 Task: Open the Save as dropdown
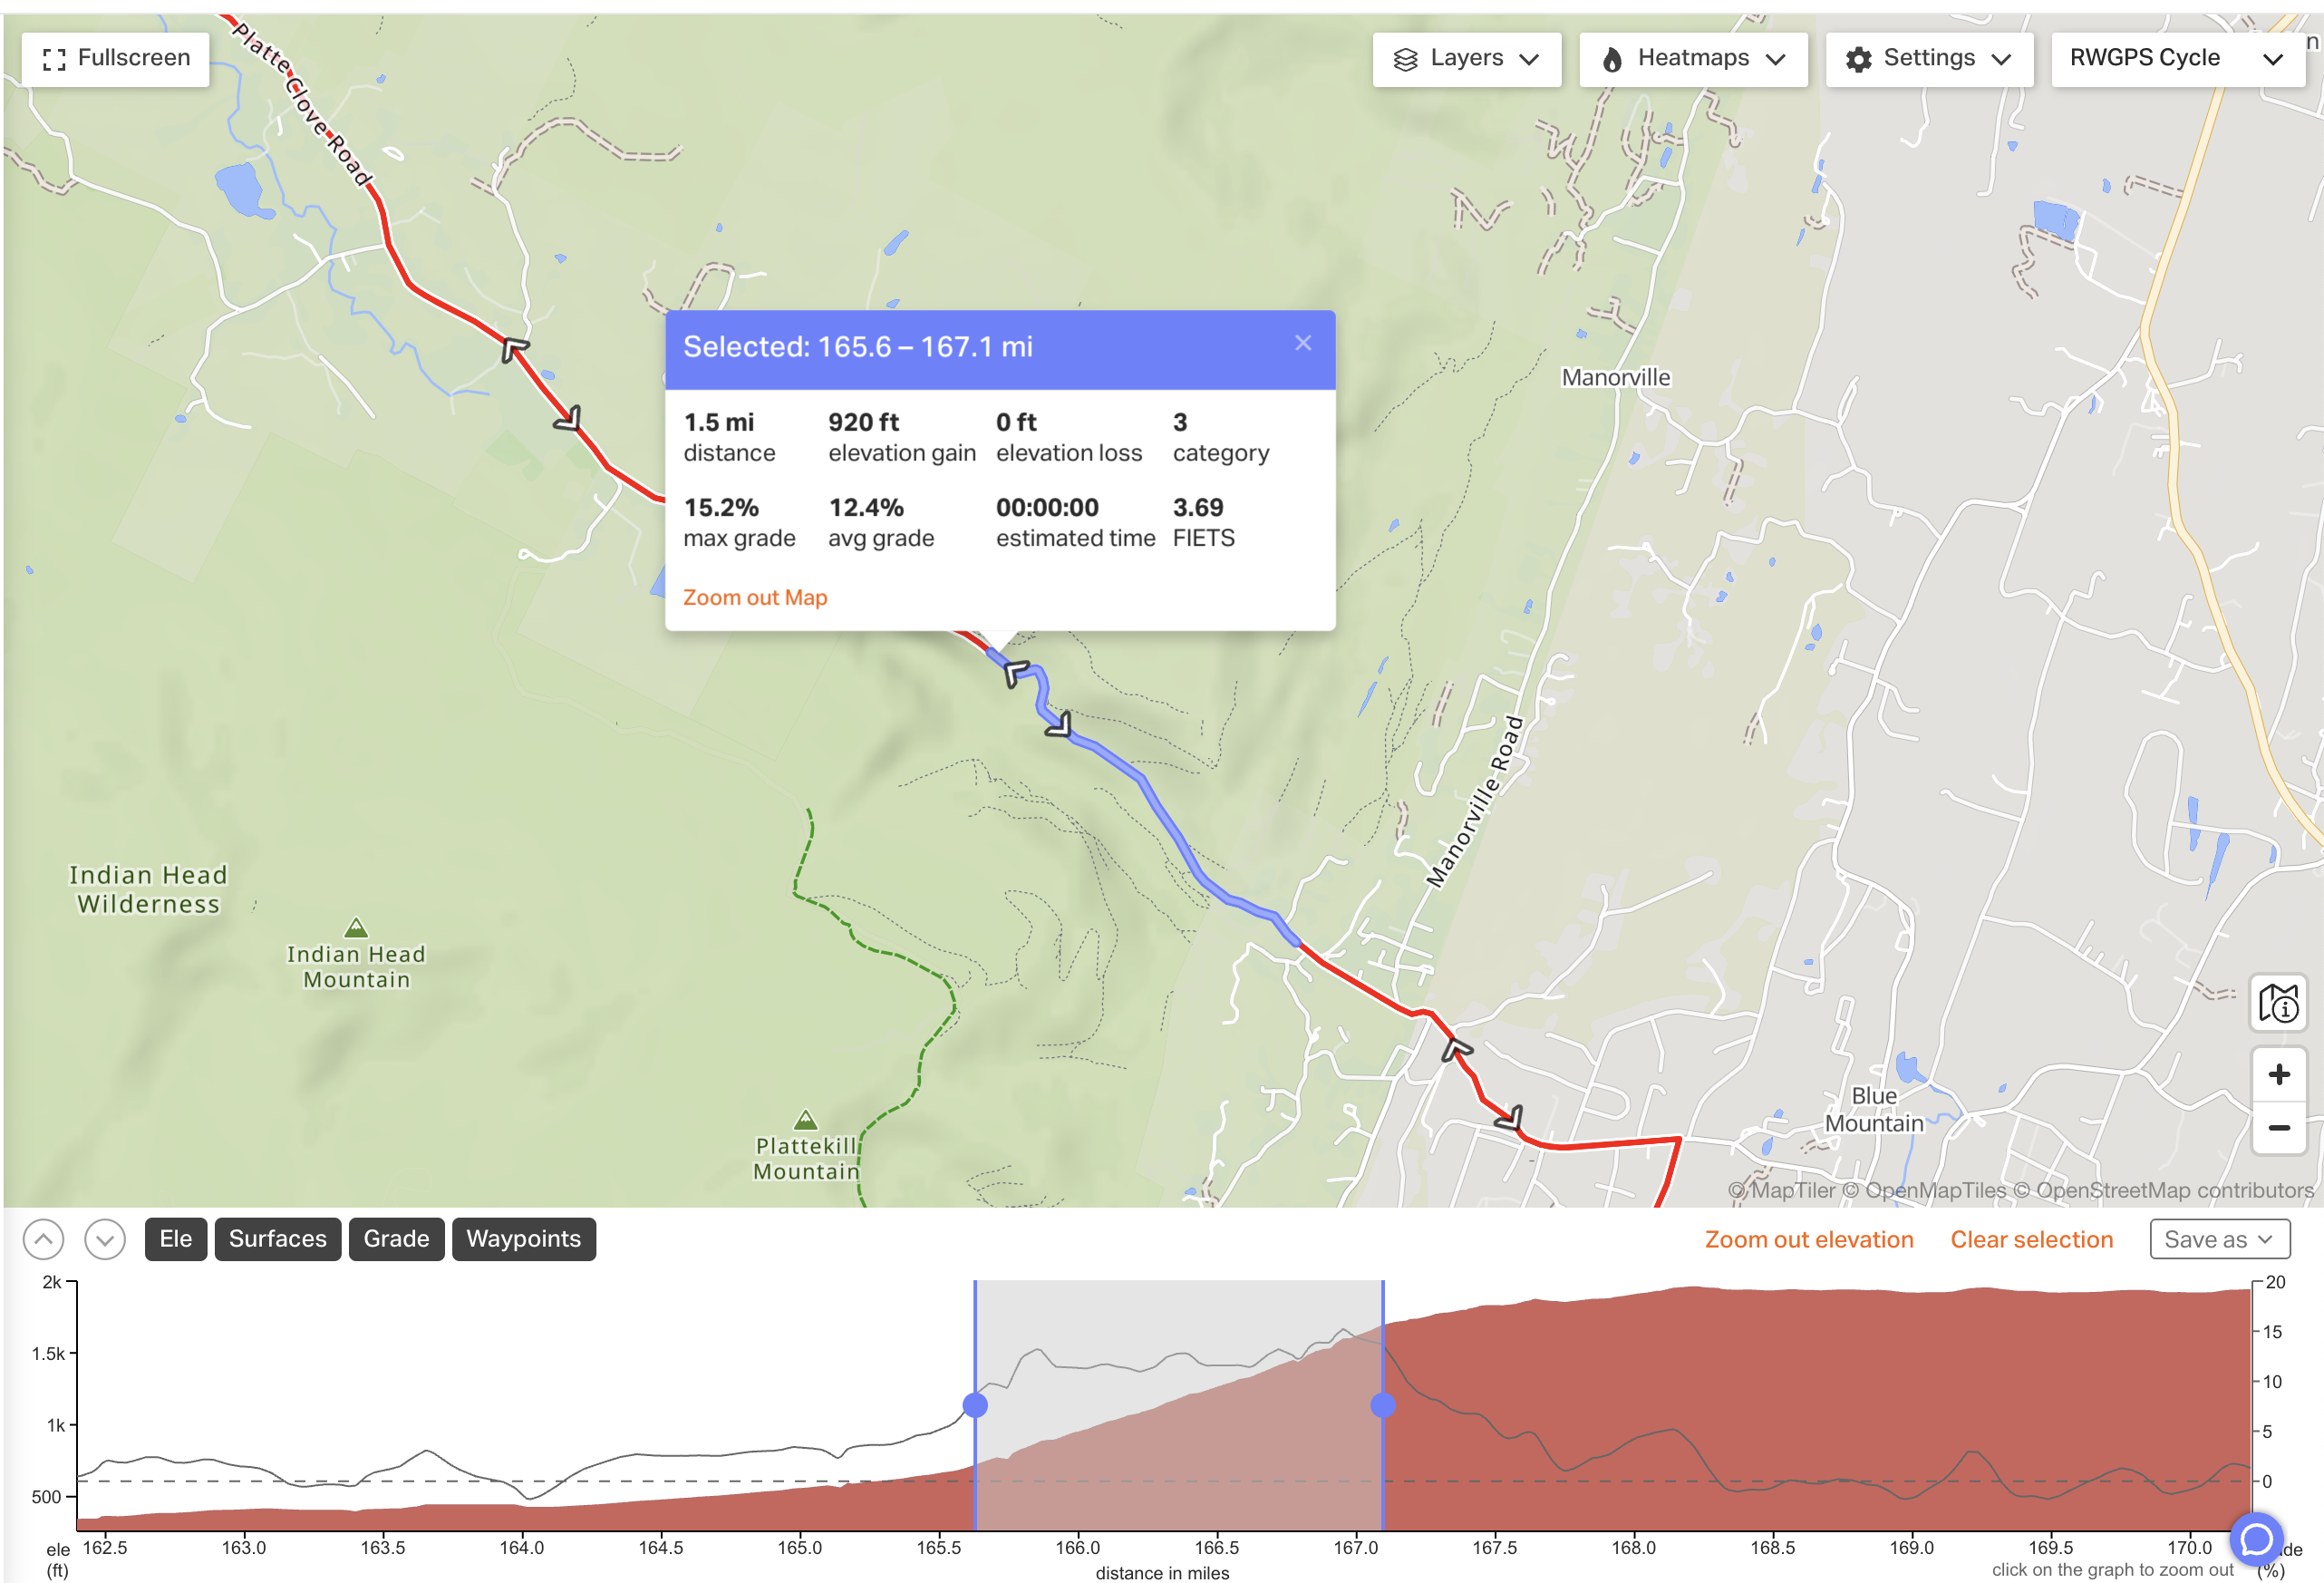2219,1240
